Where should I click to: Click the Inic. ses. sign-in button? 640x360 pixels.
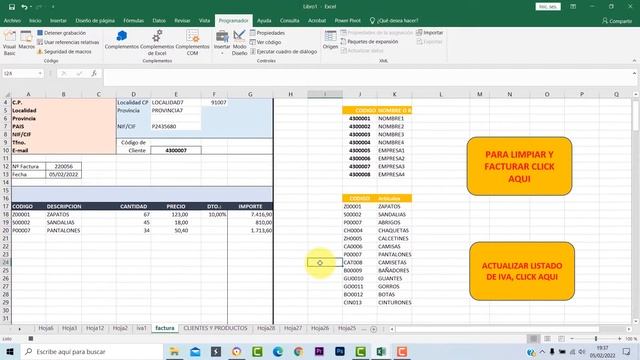(x=548, y=7)
